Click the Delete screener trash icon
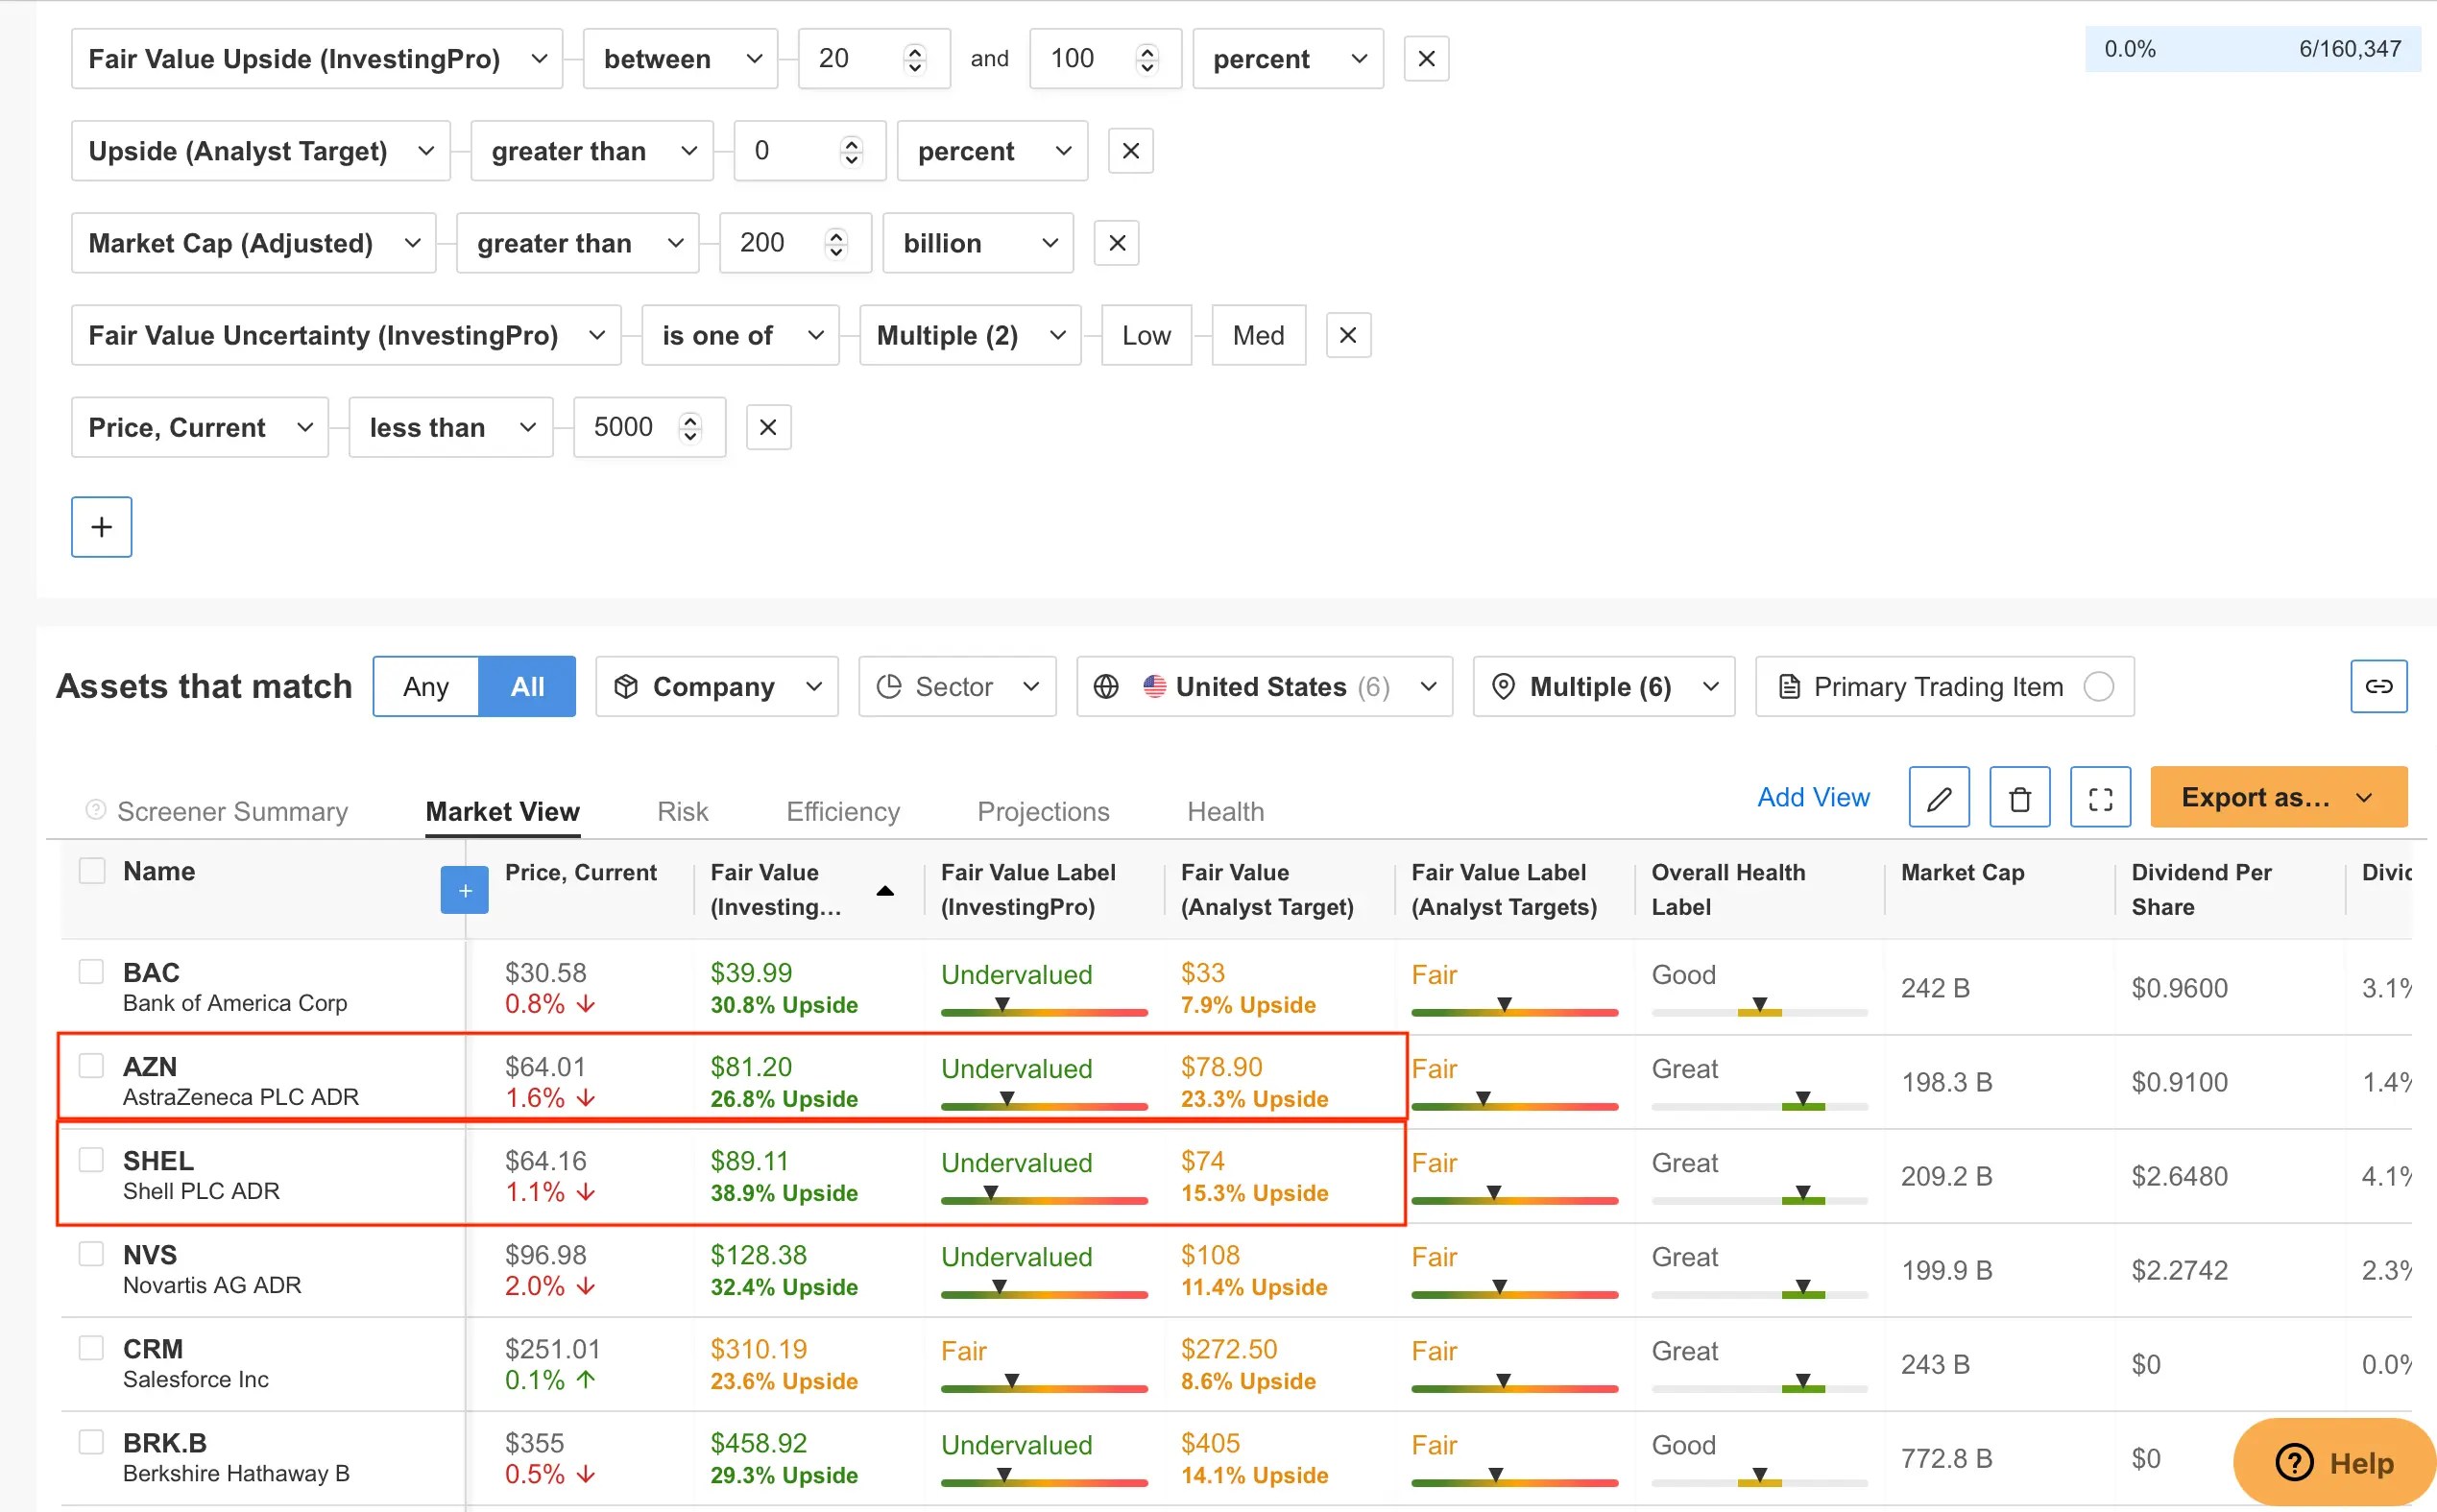 [x=2020, y=796]
